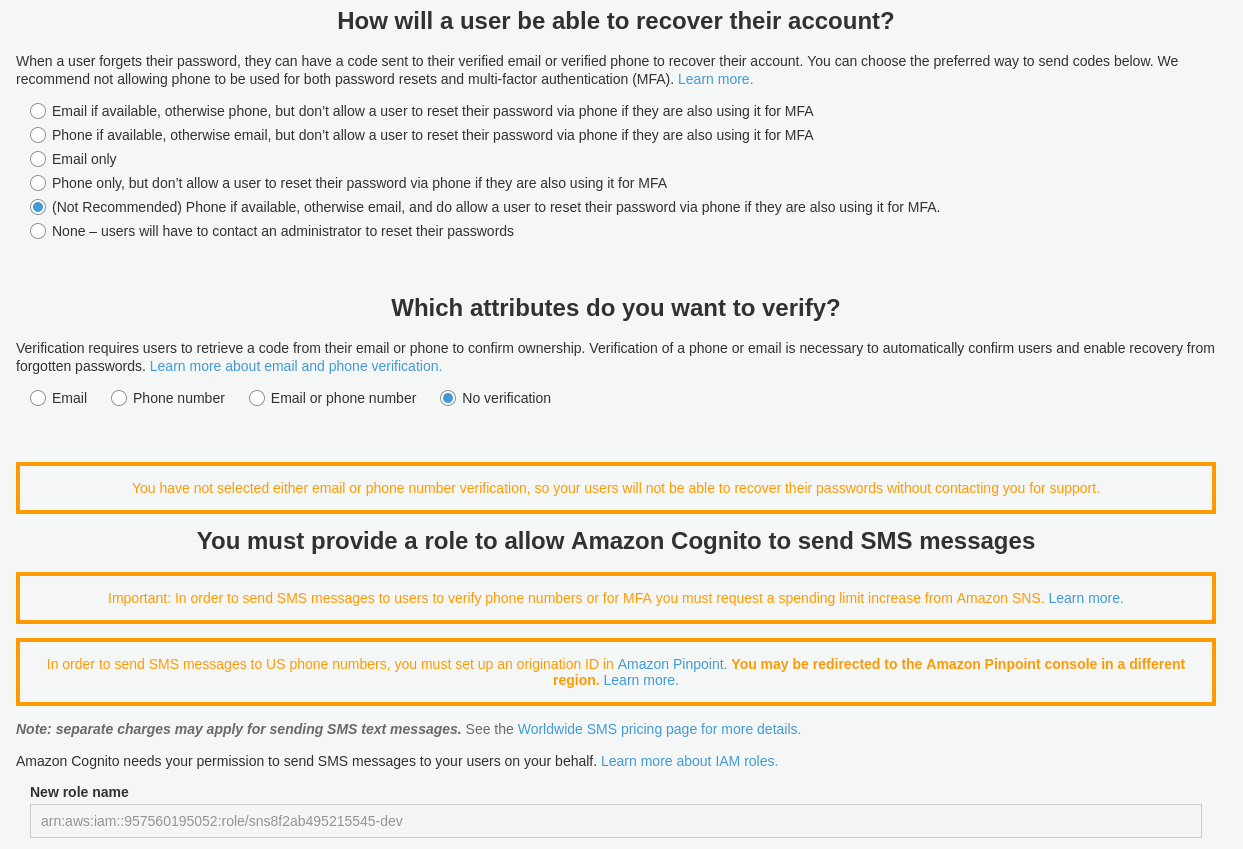Choose "Phone if available, otherwise email" recovery
Viewport: 1243px width, 849px height.
pos(37,134)
